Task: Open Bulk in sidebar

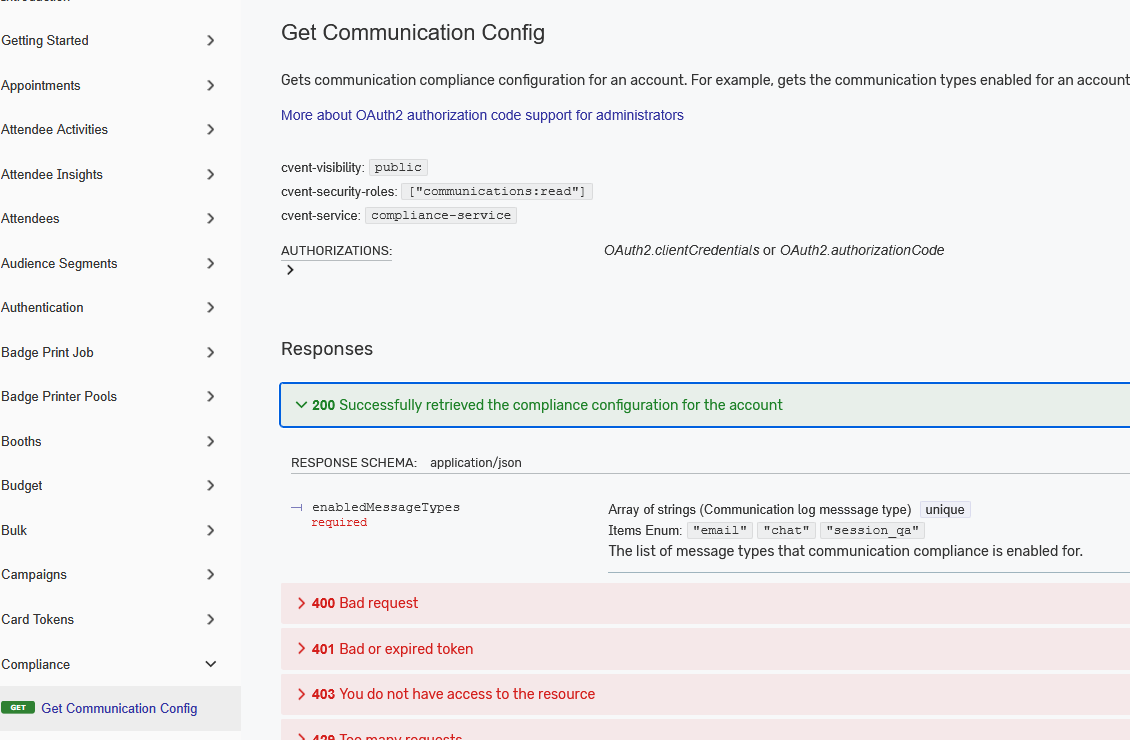Action: 14,530
